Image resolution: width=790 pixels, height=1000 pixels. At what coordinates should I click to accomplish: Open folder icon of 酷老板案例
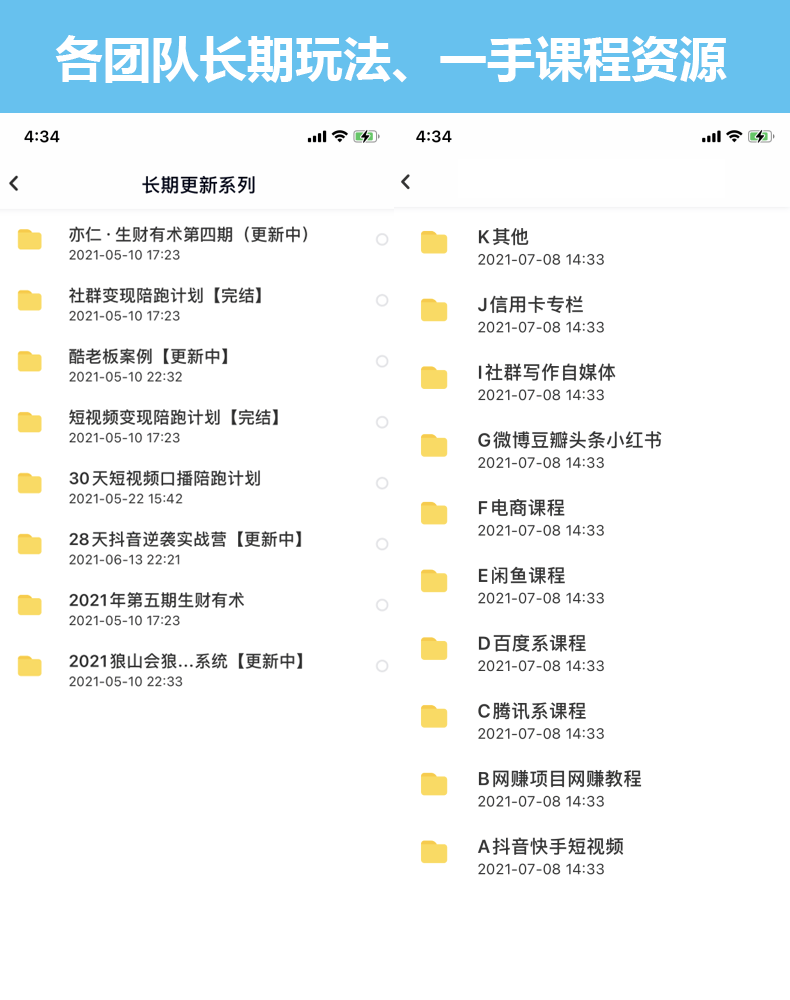point(29,362)
